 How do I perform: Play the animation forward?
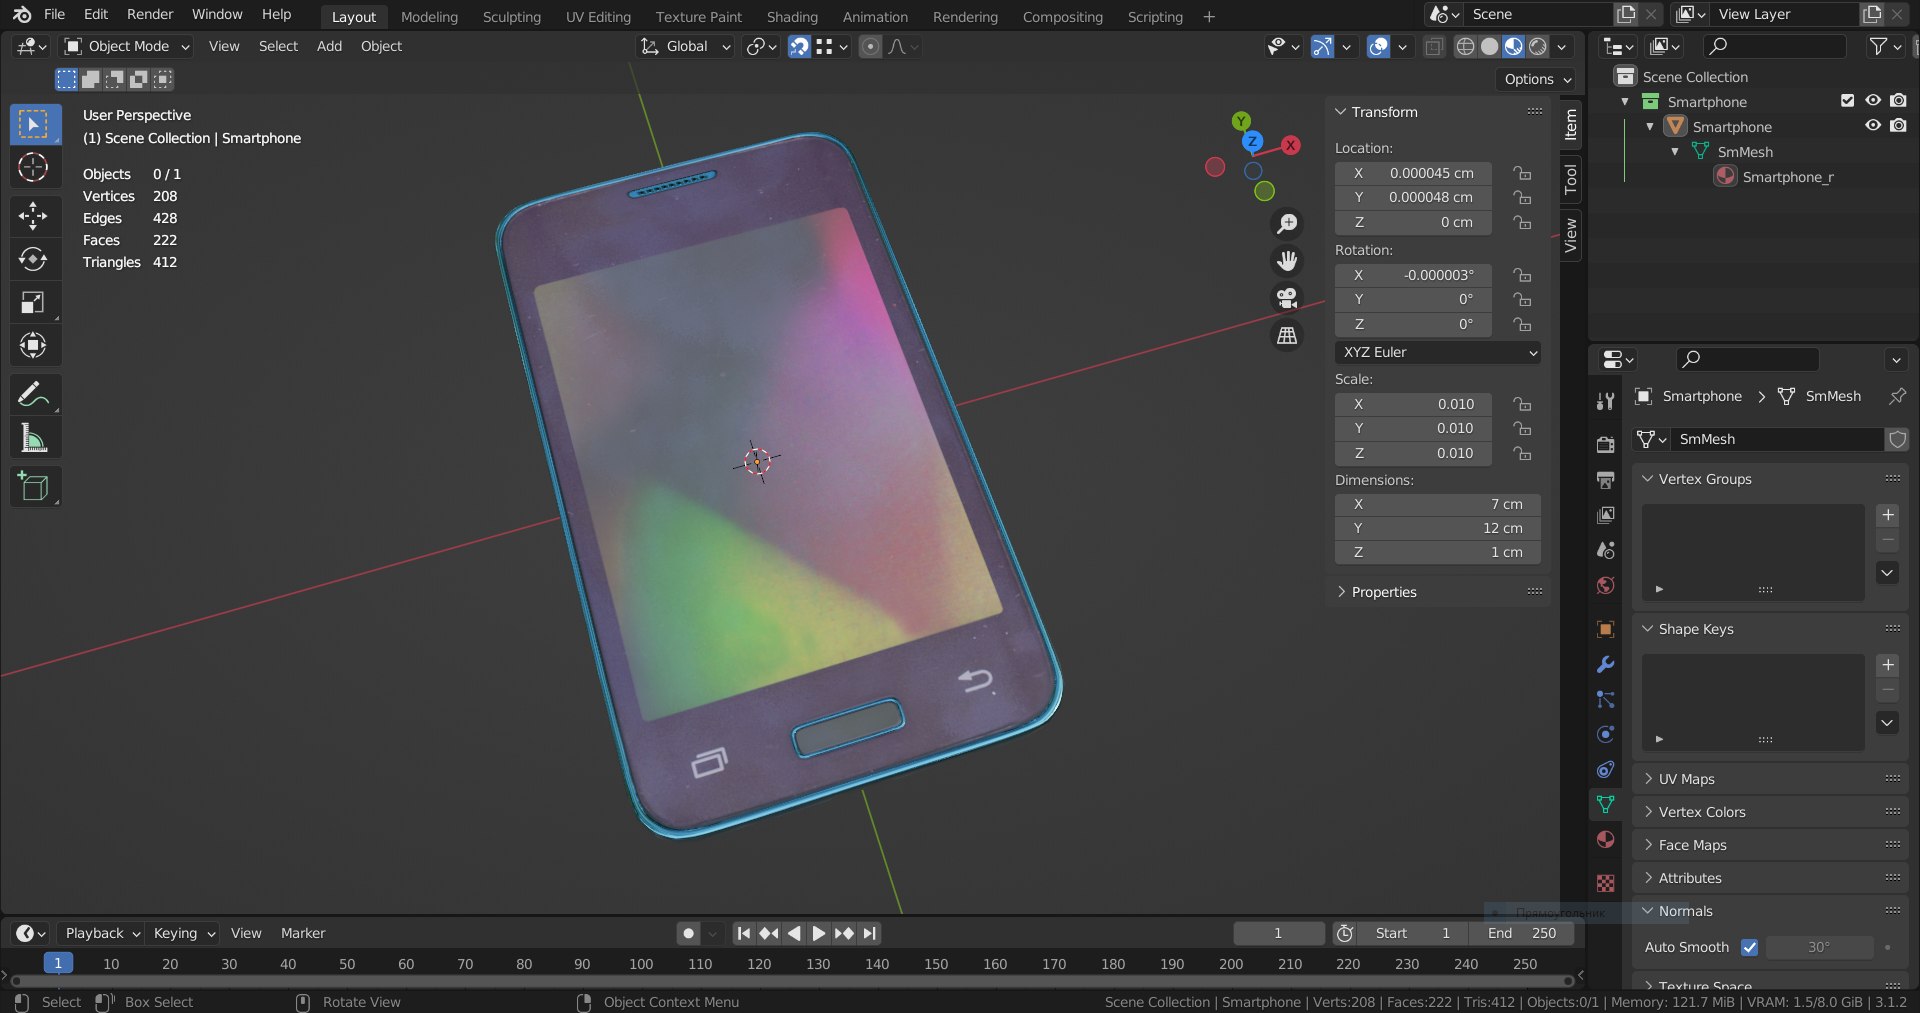click(x=819, y=933)
